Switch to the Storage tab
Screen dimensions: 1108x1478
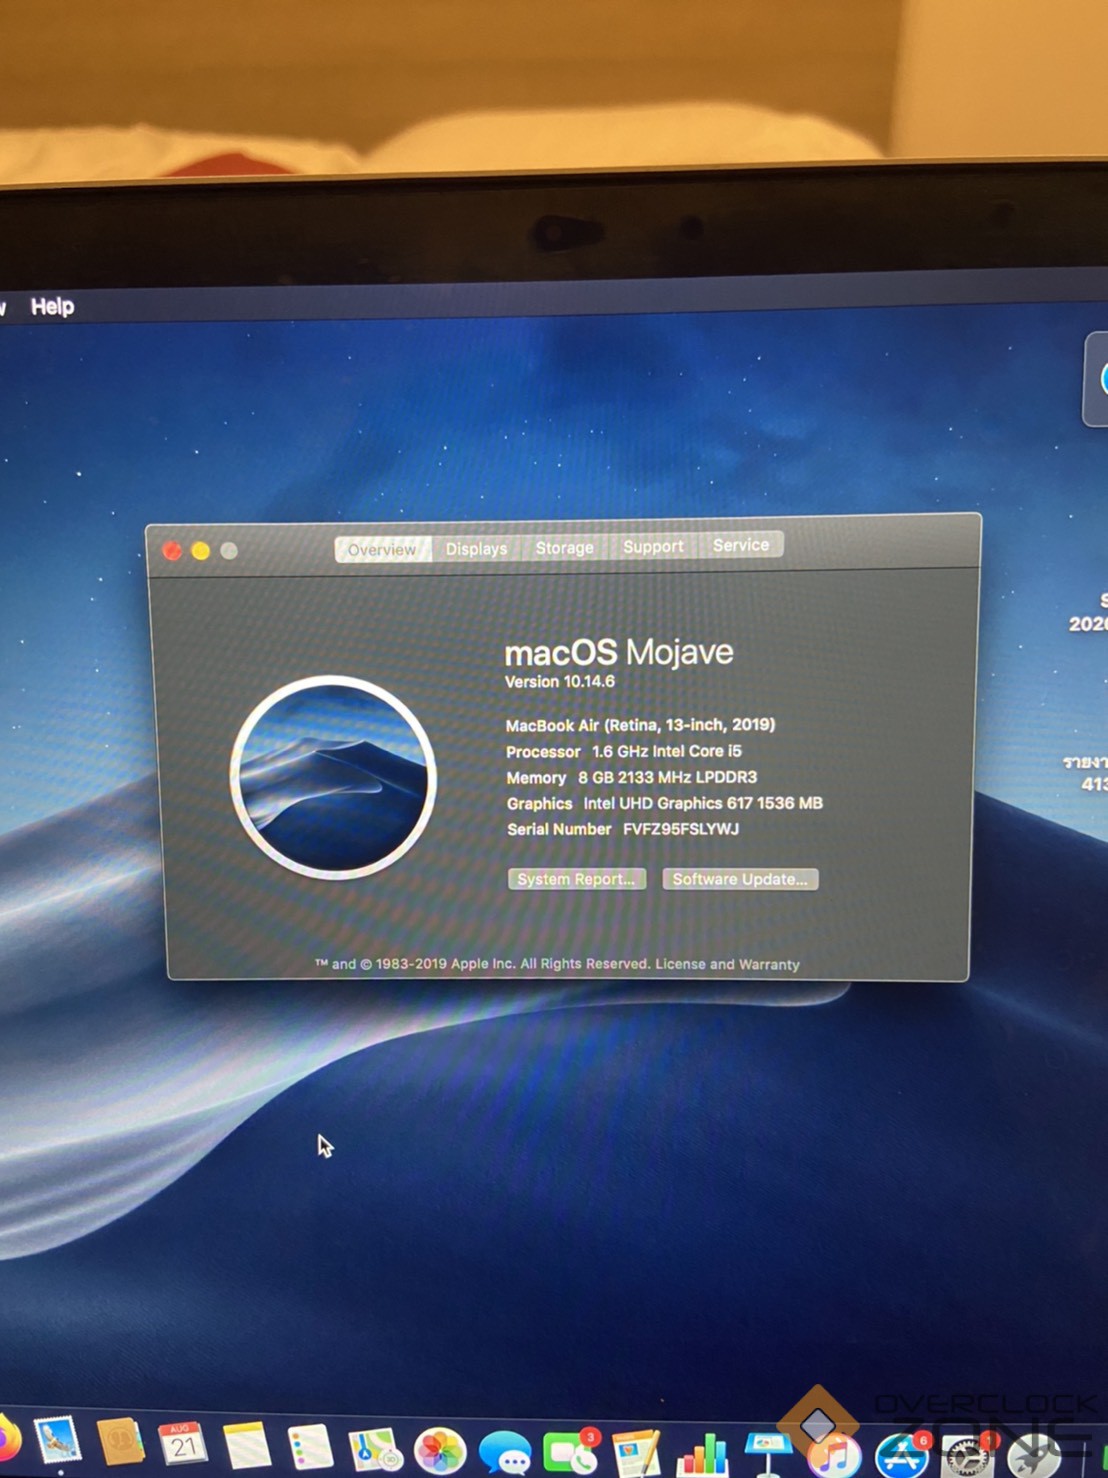coord(564,548)
